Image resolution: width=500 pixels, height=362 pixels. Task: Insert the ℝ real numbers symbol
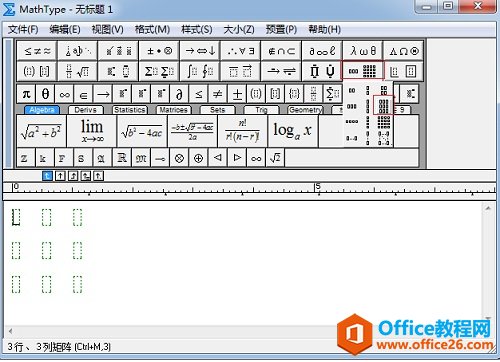[122, 158]
